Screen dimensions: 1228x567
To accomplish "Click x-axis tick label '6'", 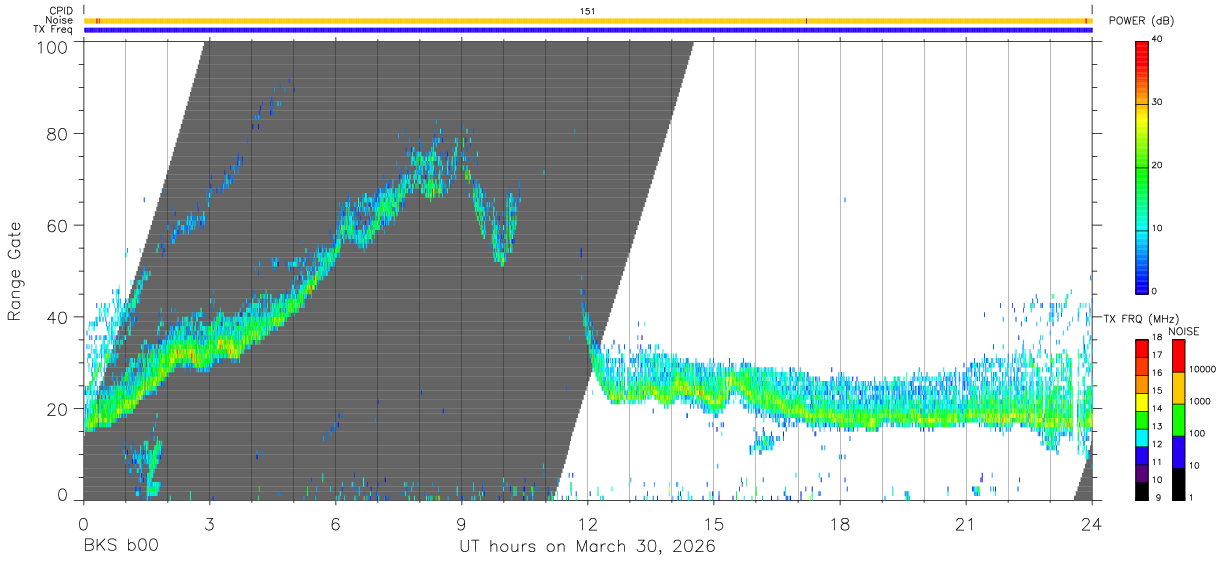I will click(335, 524).
